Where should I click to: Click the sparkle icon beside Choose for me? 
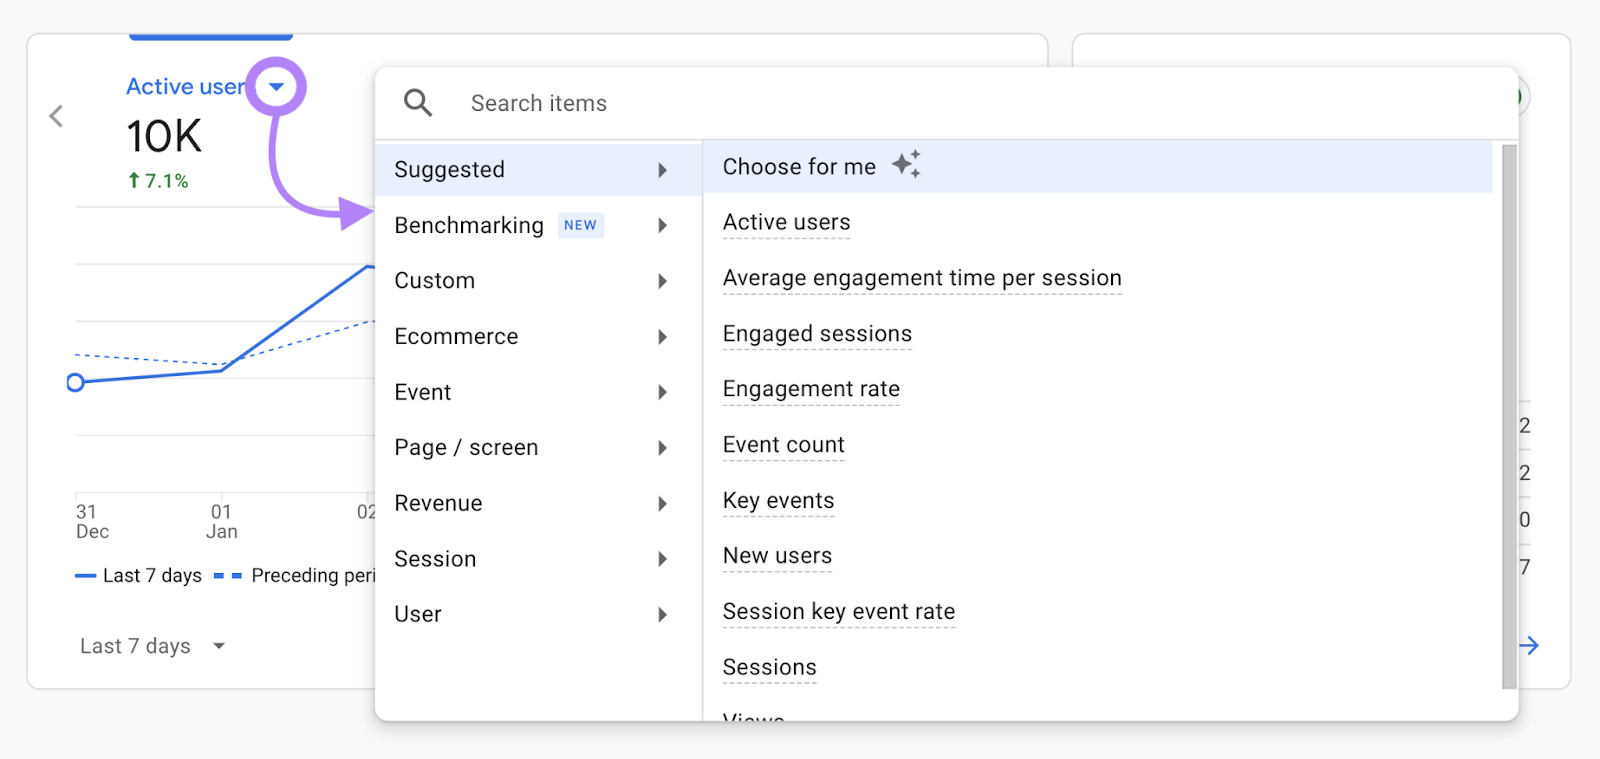[x=906, y=165]
